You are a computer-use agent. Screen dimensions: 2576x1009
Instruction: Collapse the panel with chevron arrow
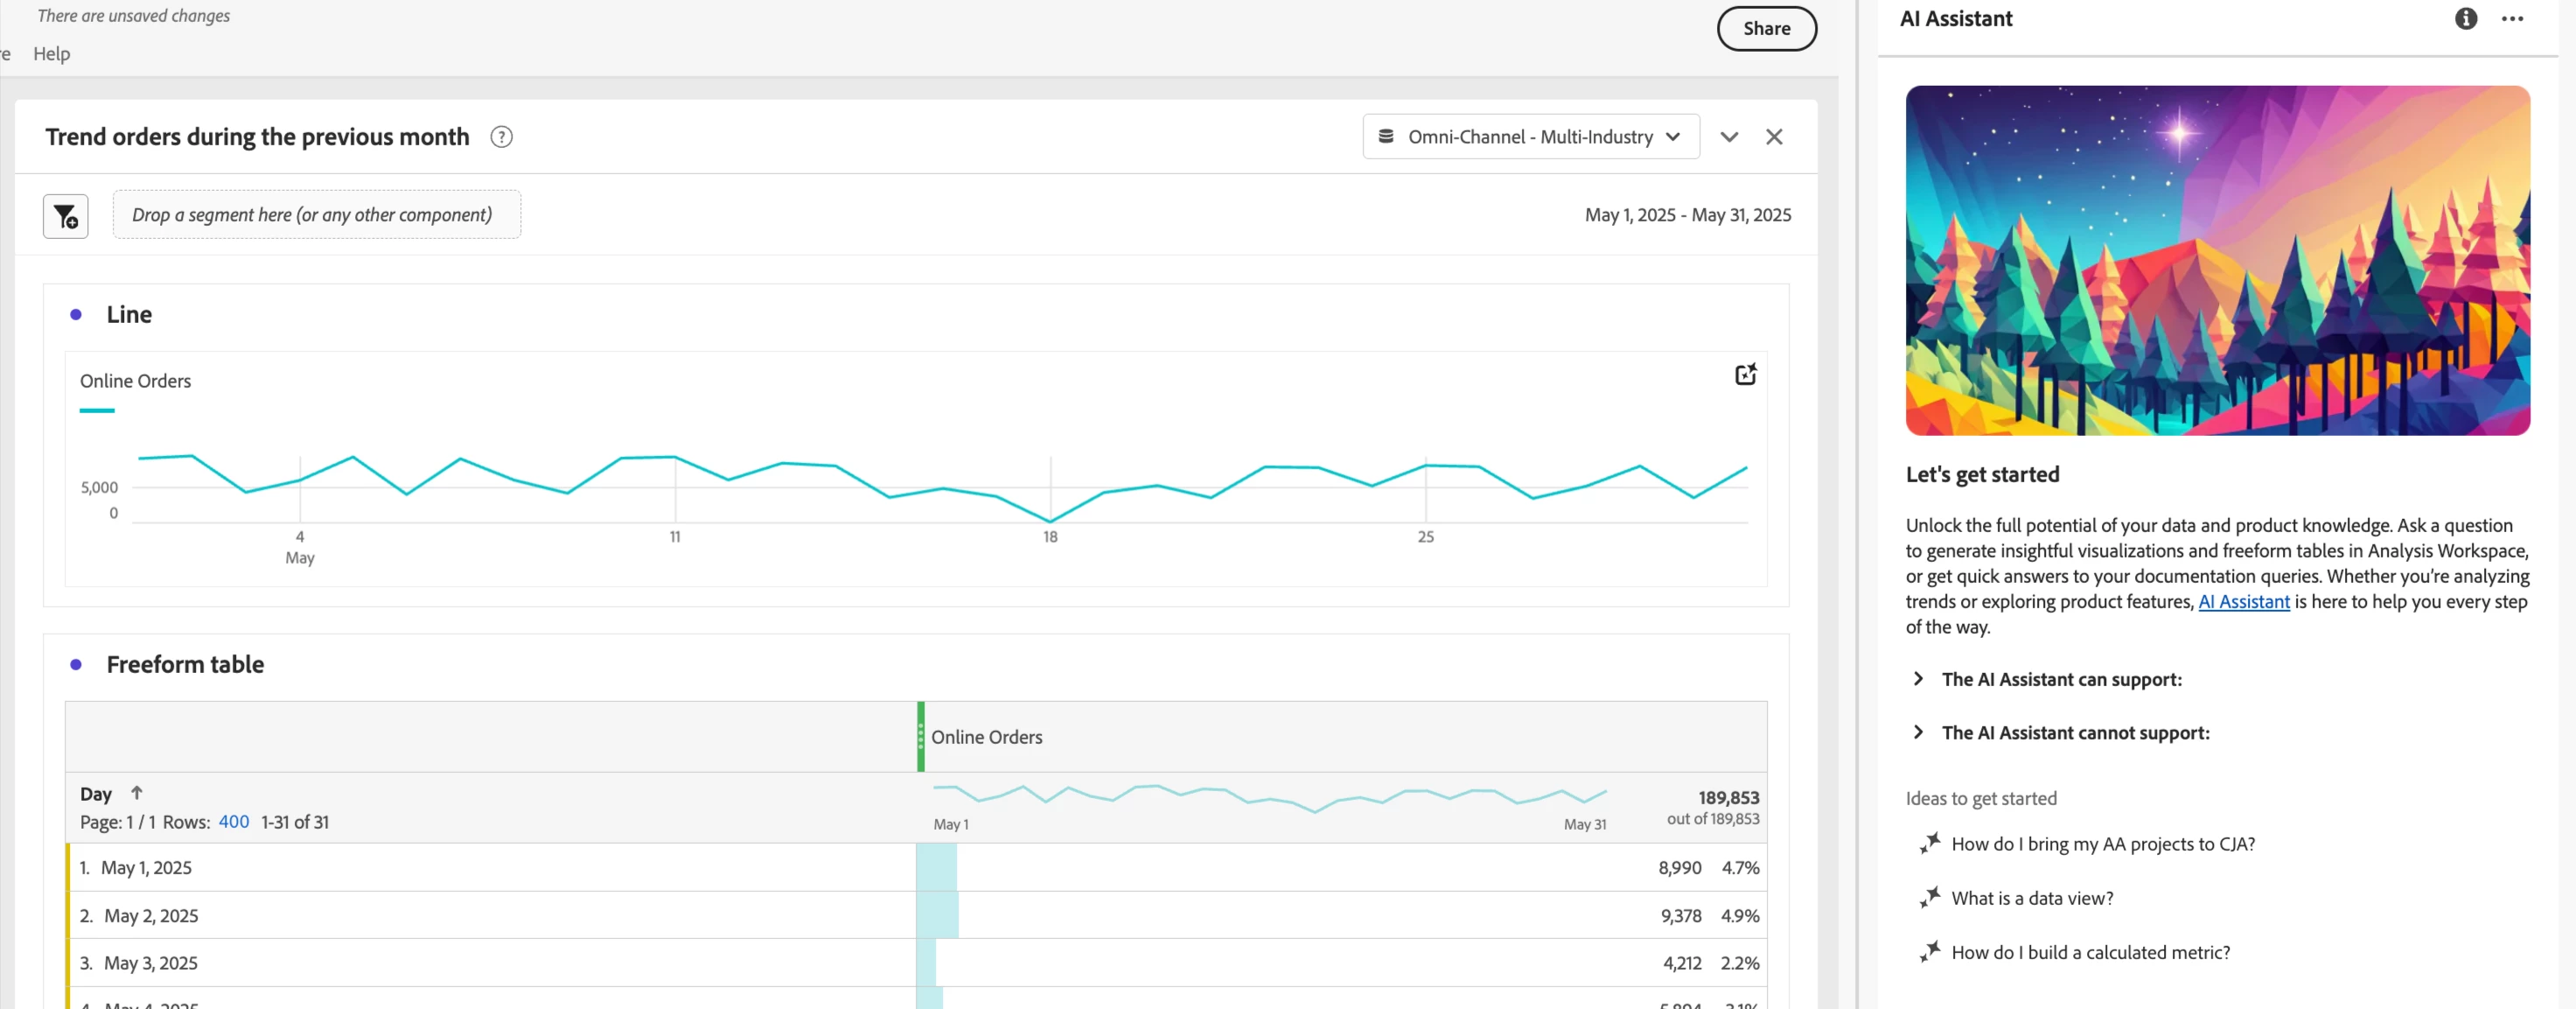(x=1728, y=137)
